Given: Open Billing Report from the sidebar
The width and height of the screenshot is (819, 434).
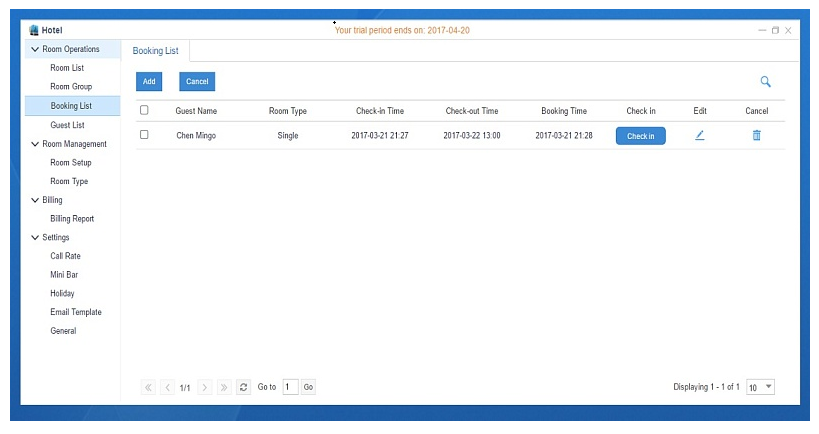Looking at the screenshot, I should pyautogui.click(x=72, y=218).
